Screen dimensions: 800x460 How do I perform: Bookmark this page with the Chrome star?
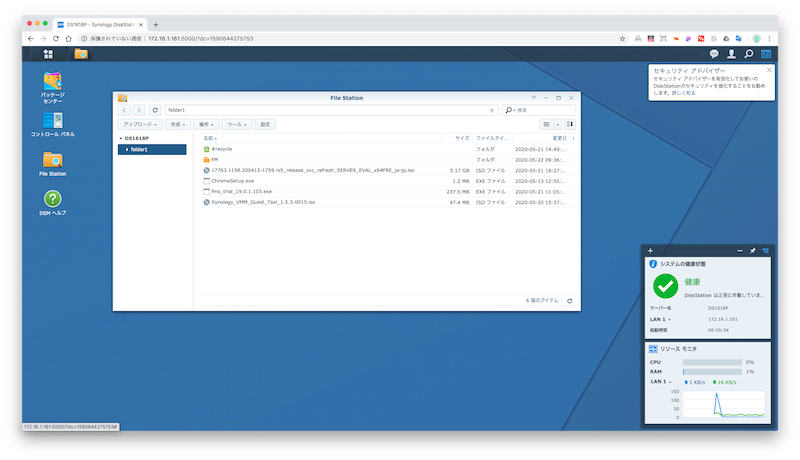pos(622,38)
